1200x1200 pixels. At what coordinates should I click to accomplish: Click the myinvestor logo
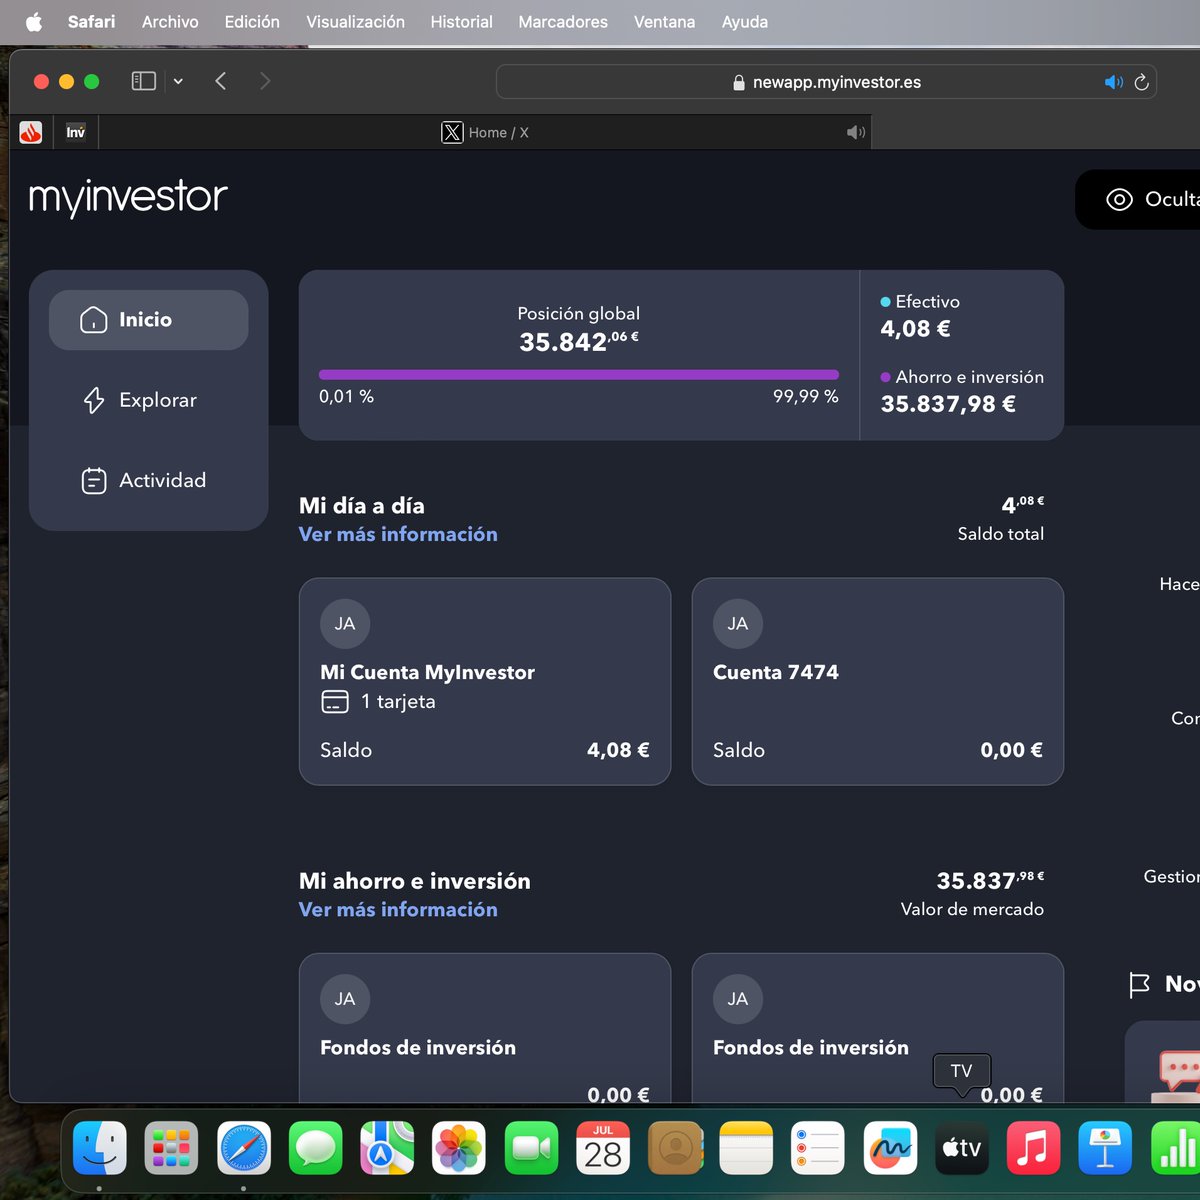(x=128, y=197)
